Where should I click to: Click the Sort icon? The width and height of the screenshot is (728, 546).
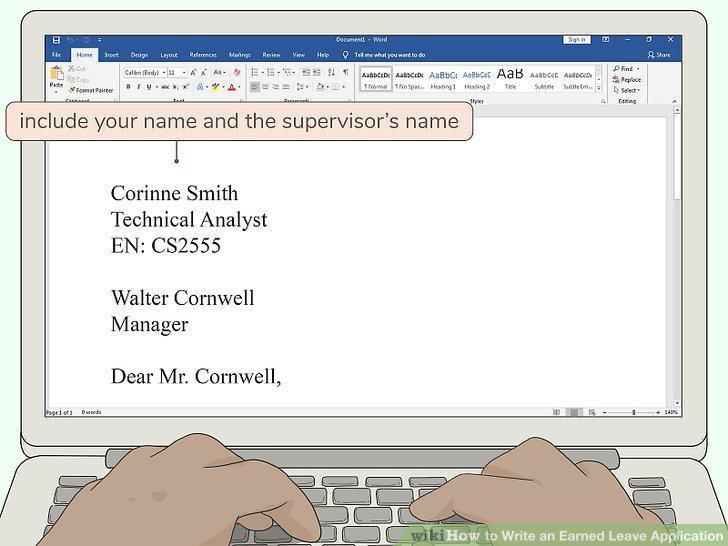coord(331,72)
